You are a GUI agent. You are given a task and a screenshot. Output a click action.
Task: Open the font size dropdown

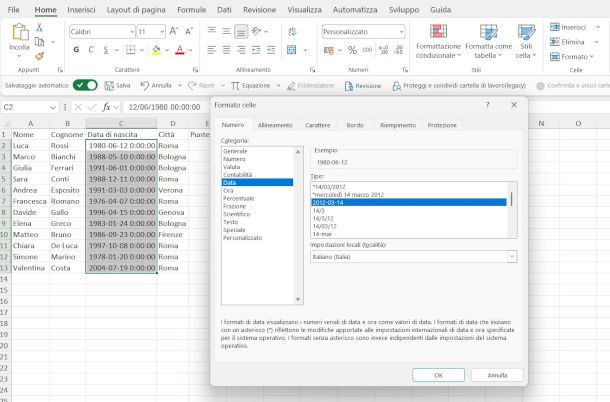[x=162, y=32]
